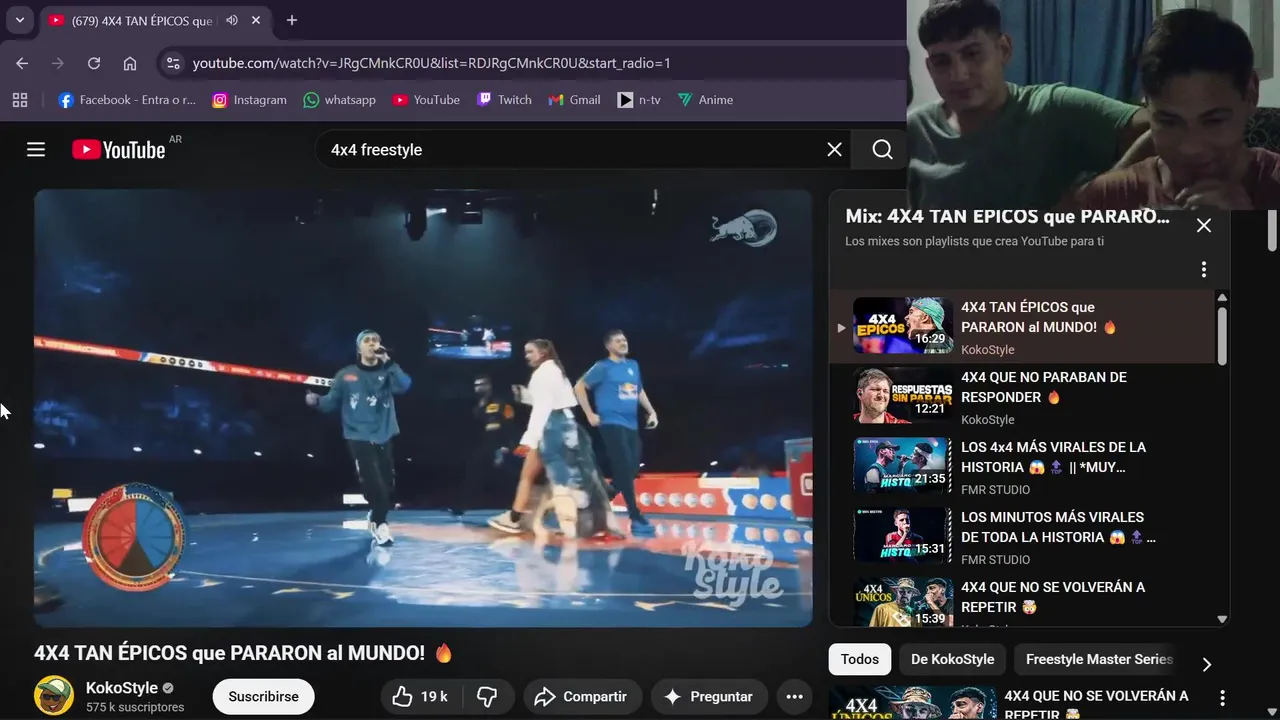Viewport: 1280px width, 720px height.
Task: Open a new browser tab
Action: pyautogui.click(x=292, y=20)
